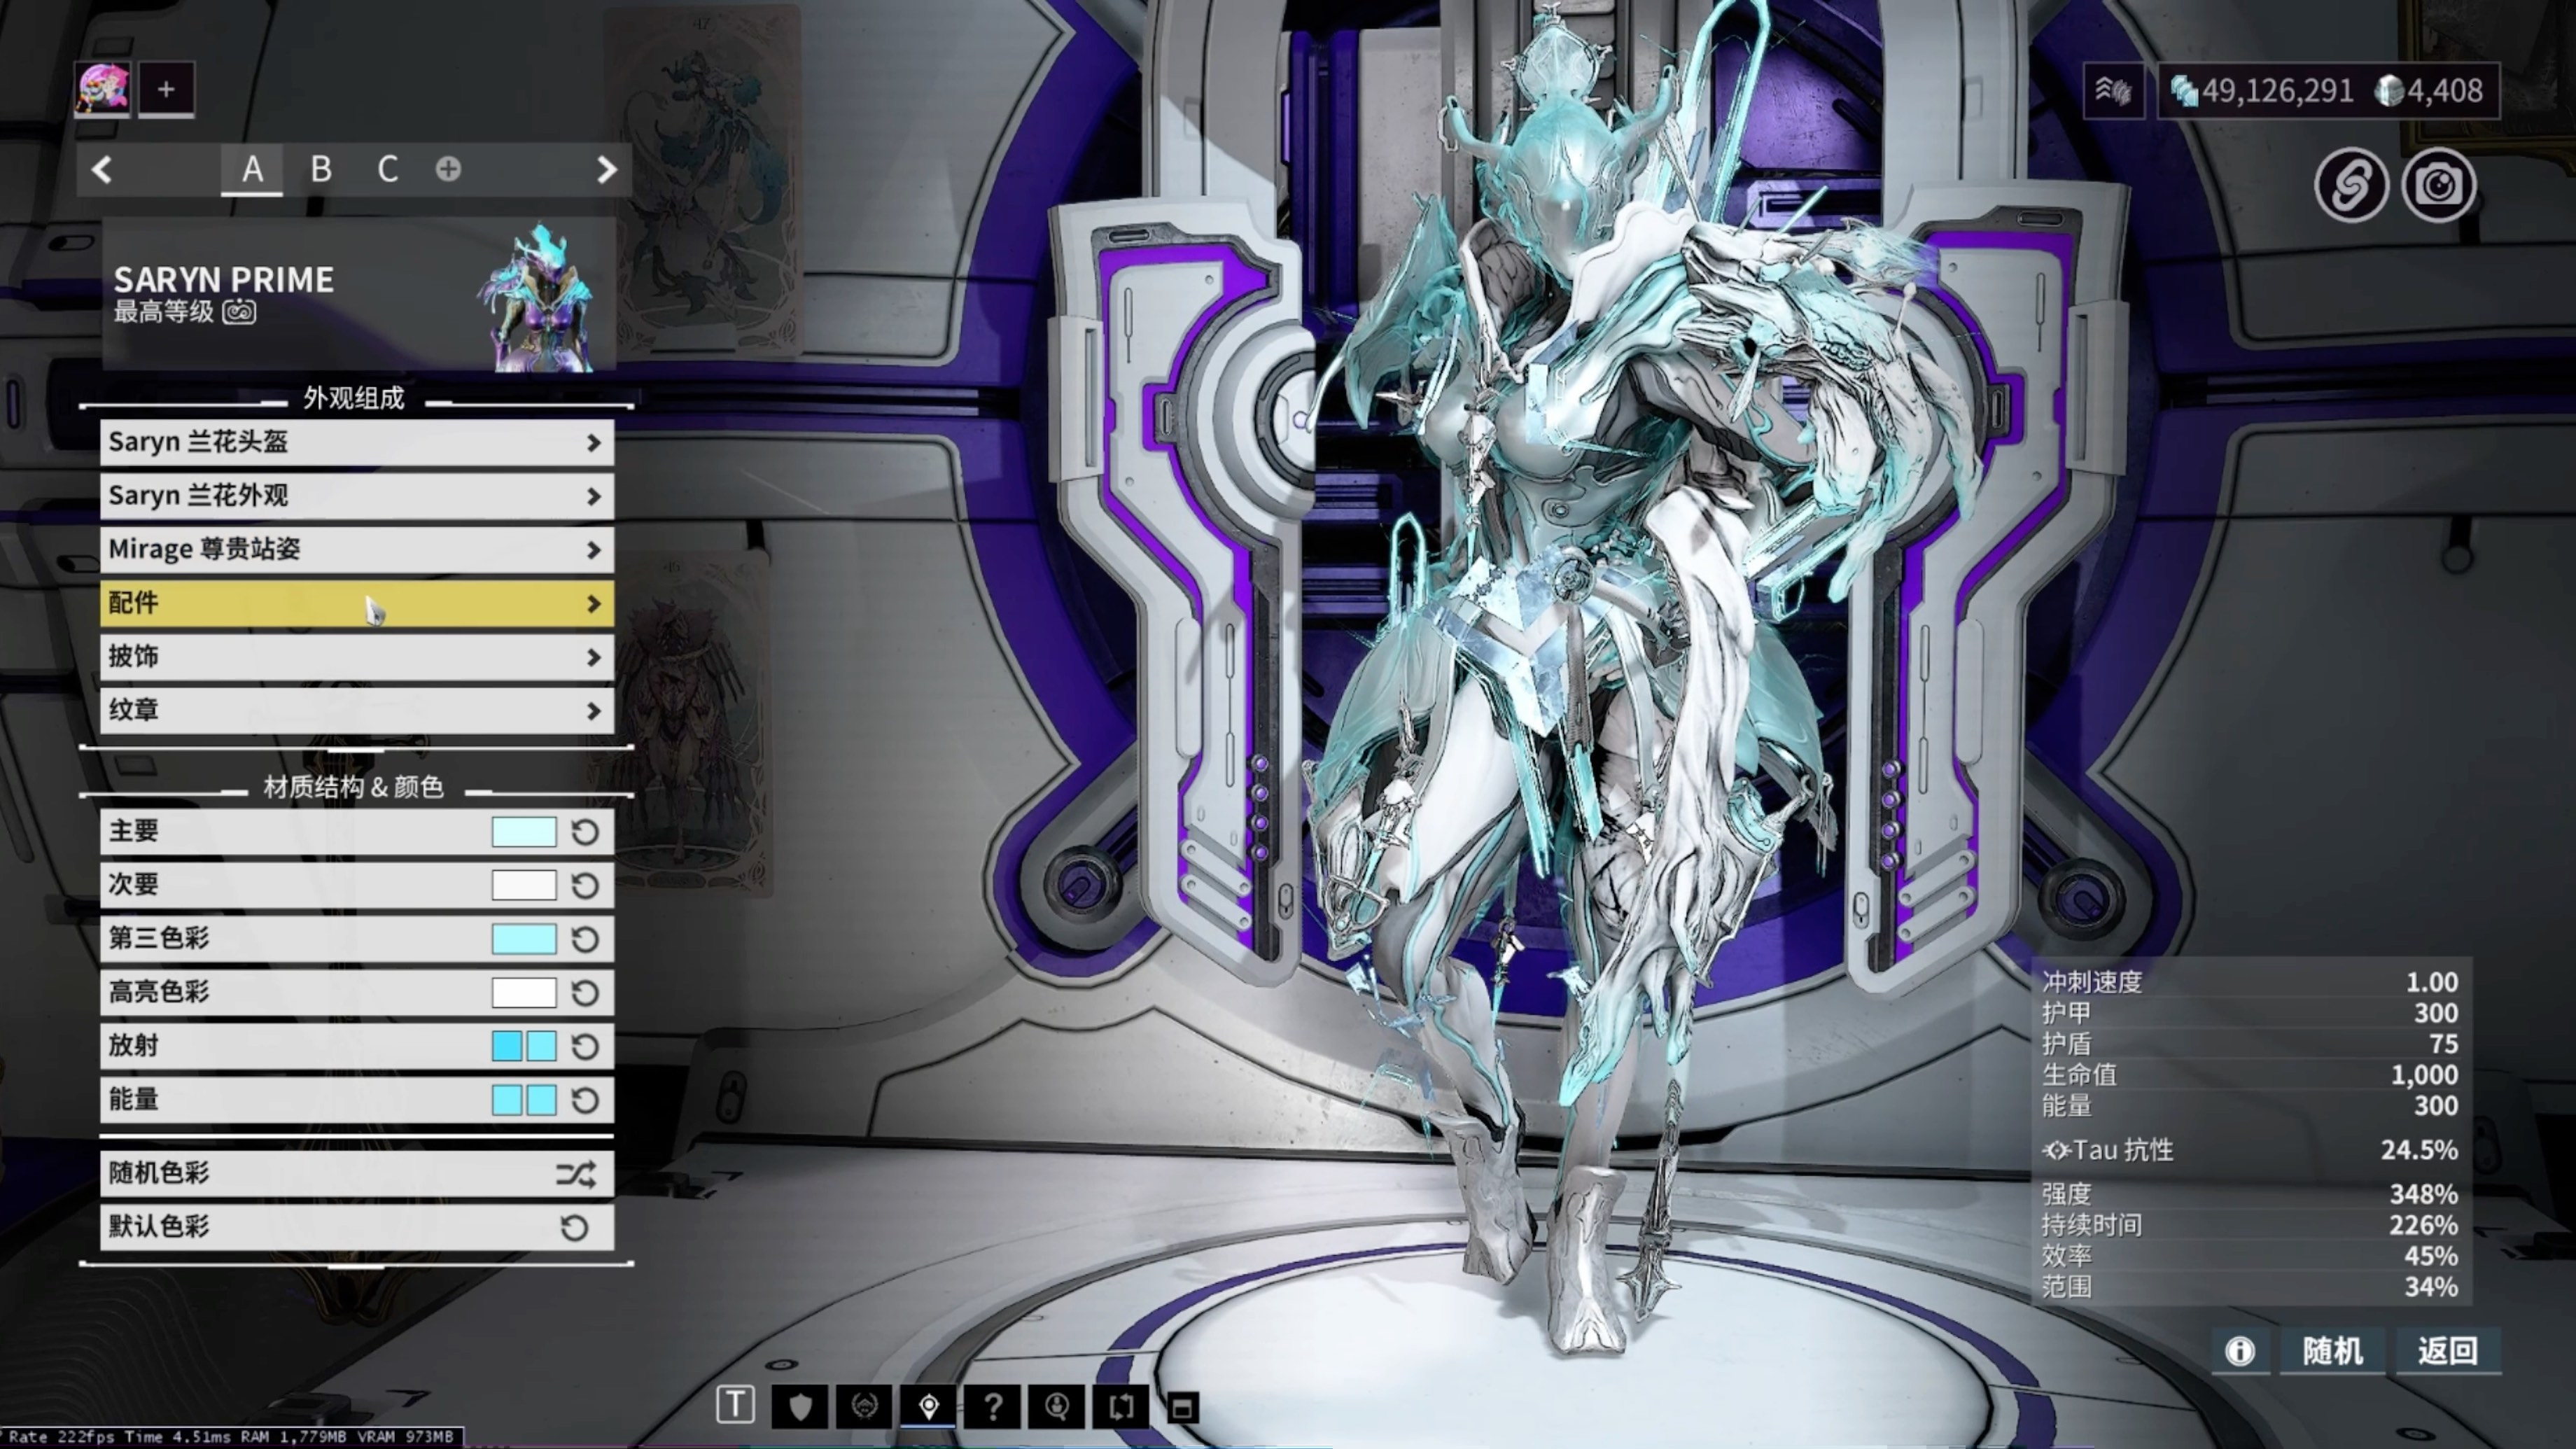Reset the 放射 emissive colors
The width and height of the screenshot is (2576, 1449).
pos(585,1046)
